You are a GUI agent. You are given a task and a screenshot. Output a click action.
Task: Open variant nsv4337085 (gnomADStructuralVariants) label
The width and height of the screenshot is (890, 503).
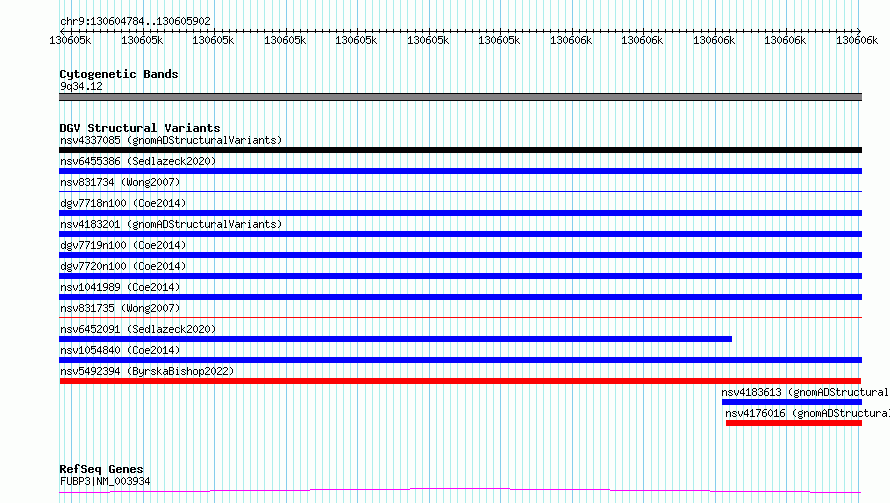[x=171, y=140]
